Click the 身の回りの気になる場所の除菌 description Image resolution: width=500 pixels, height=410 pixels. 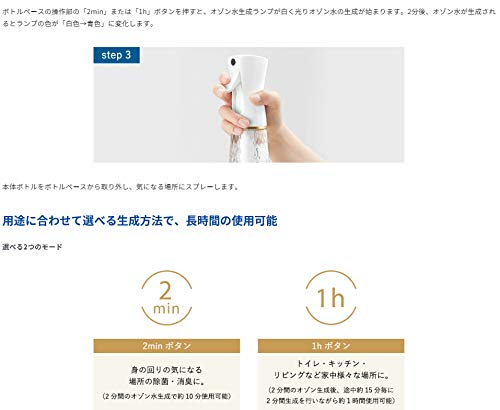click(x=166, y=376)
